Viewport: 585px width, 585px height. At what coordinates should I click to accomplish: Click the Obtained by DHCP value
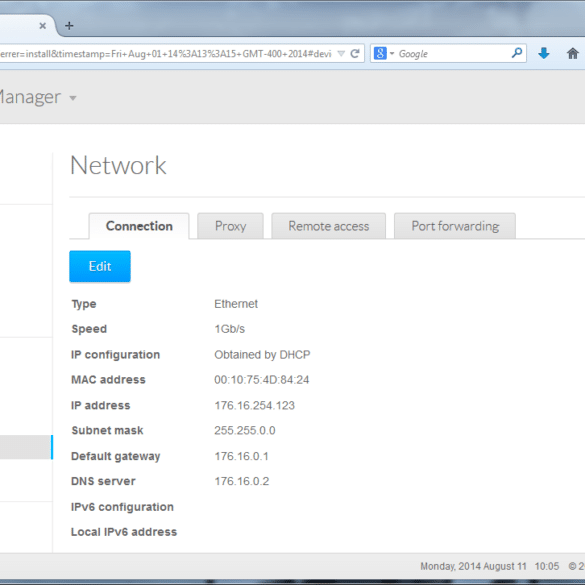(x=262, y=354)
